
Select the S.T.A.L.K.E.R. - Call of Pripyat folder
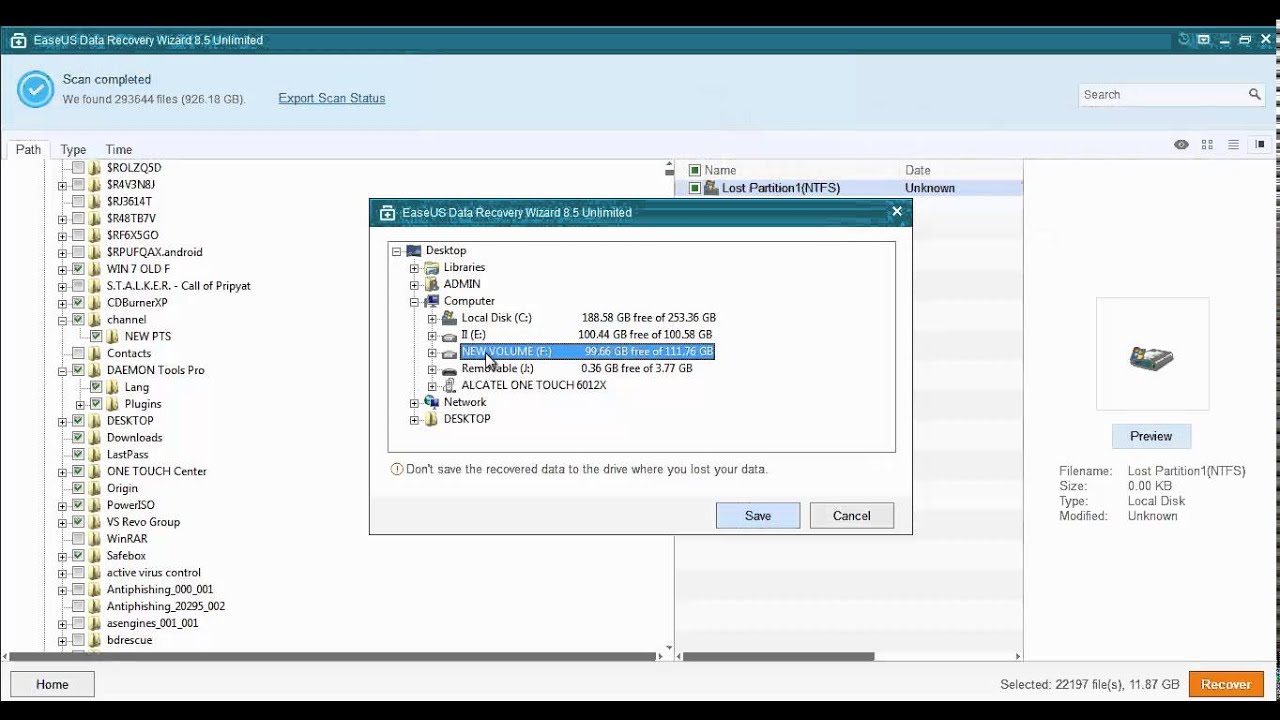(x=179, y=286)
